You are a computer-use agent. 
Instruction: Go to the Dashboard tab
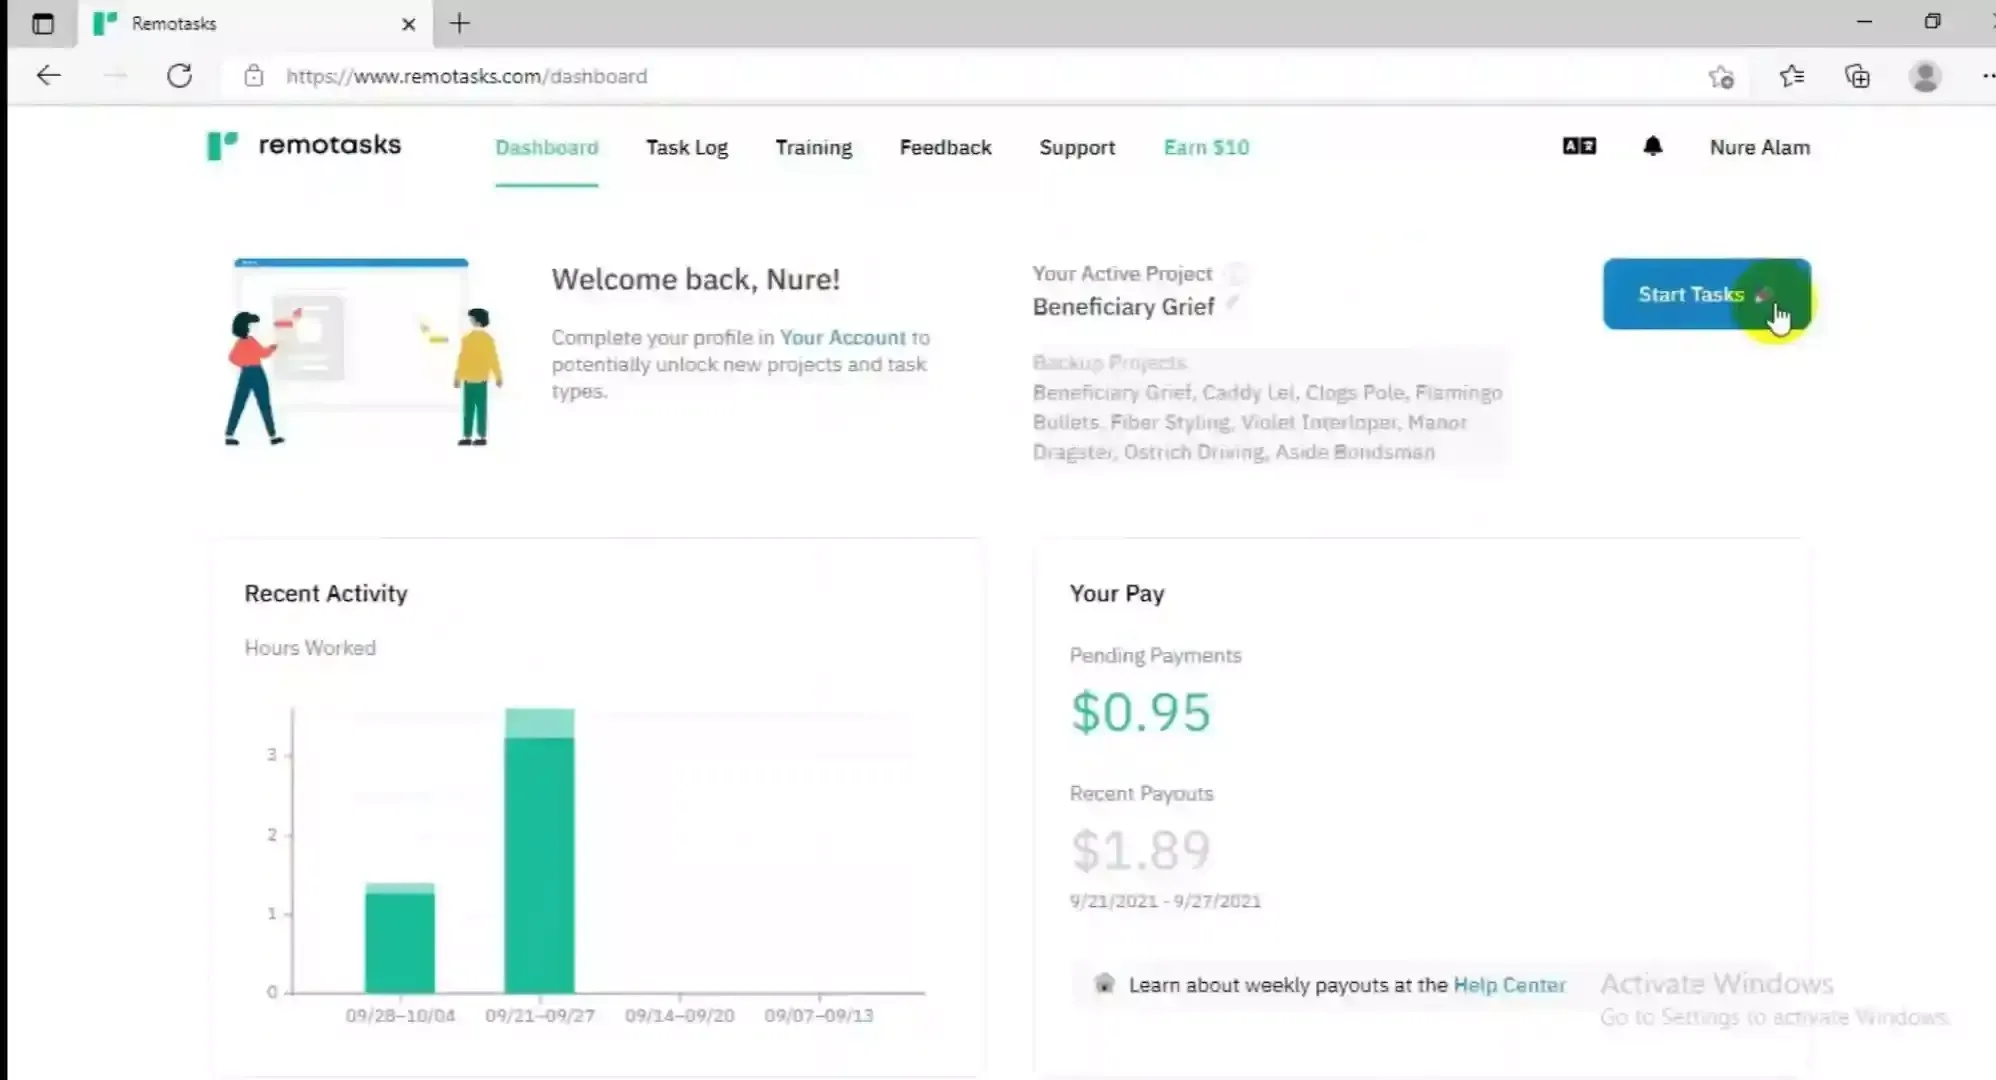pos(547,147)
